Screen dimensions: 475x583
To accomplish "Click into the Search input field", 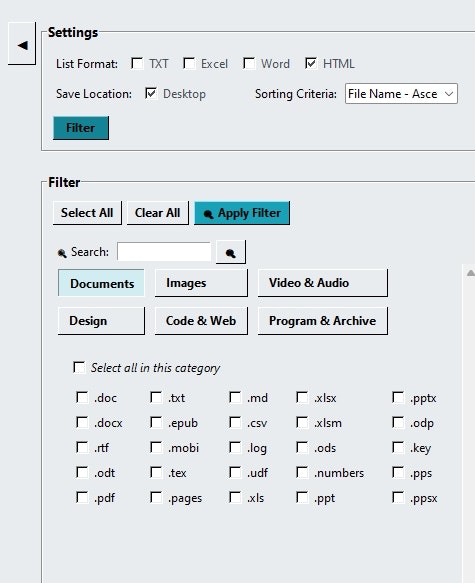I will pos(164,252).
